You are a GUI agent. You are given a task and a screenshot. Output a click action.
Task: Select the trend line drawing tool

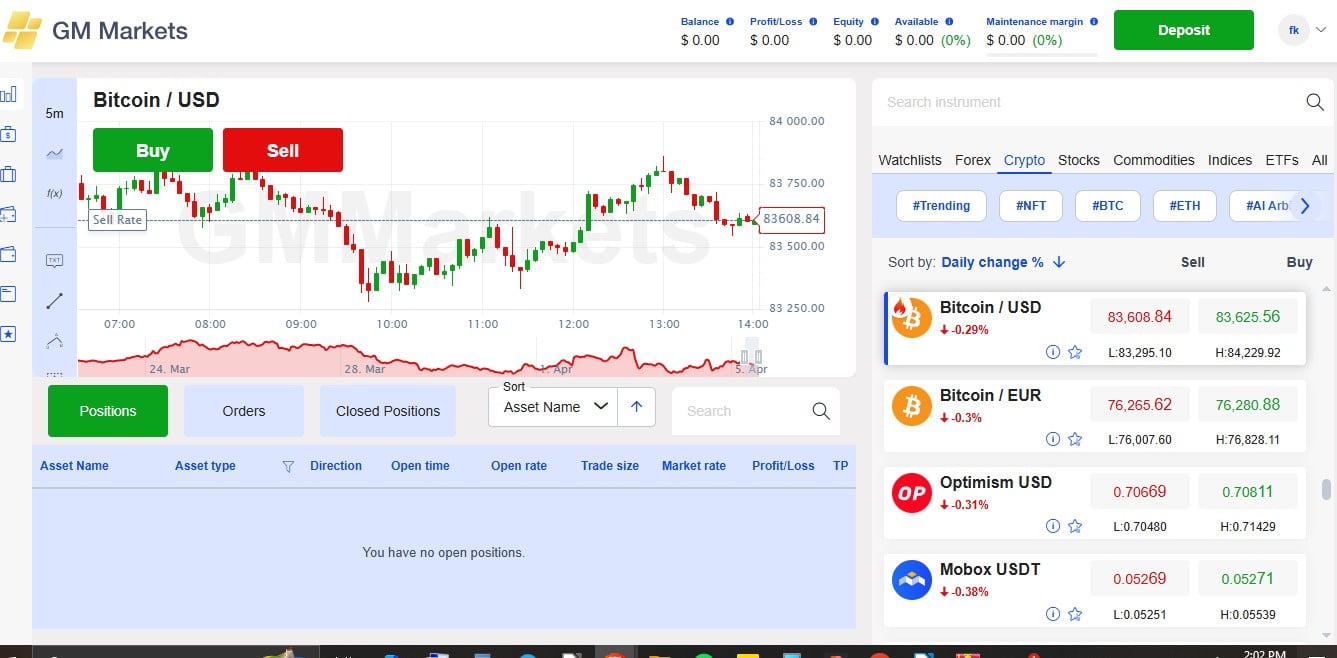(x=55, y=300)
